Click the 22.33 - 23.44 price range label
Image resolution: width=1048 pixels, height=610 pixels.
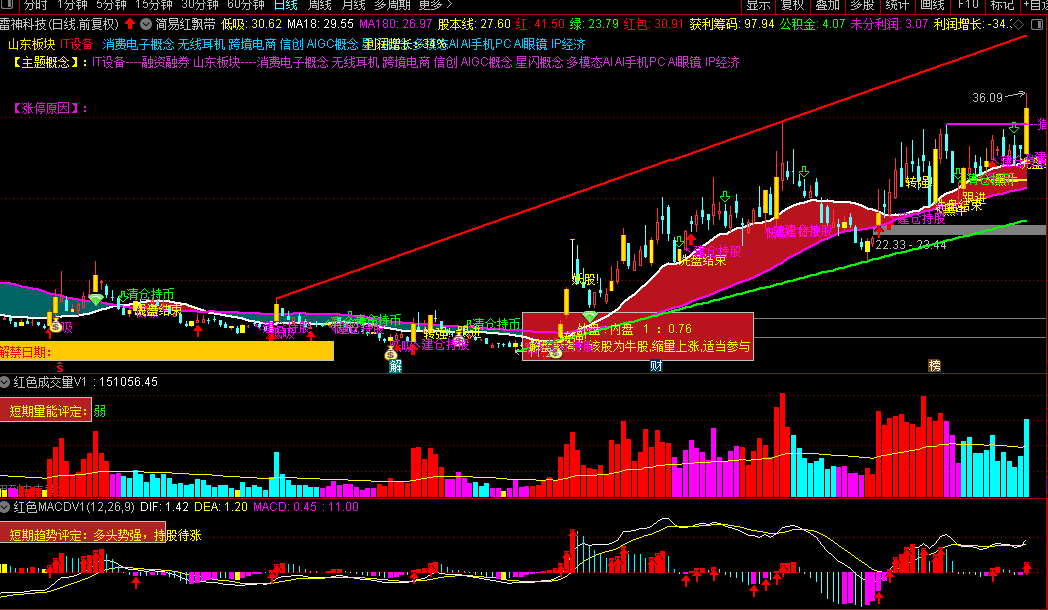(x=910, y=245)
